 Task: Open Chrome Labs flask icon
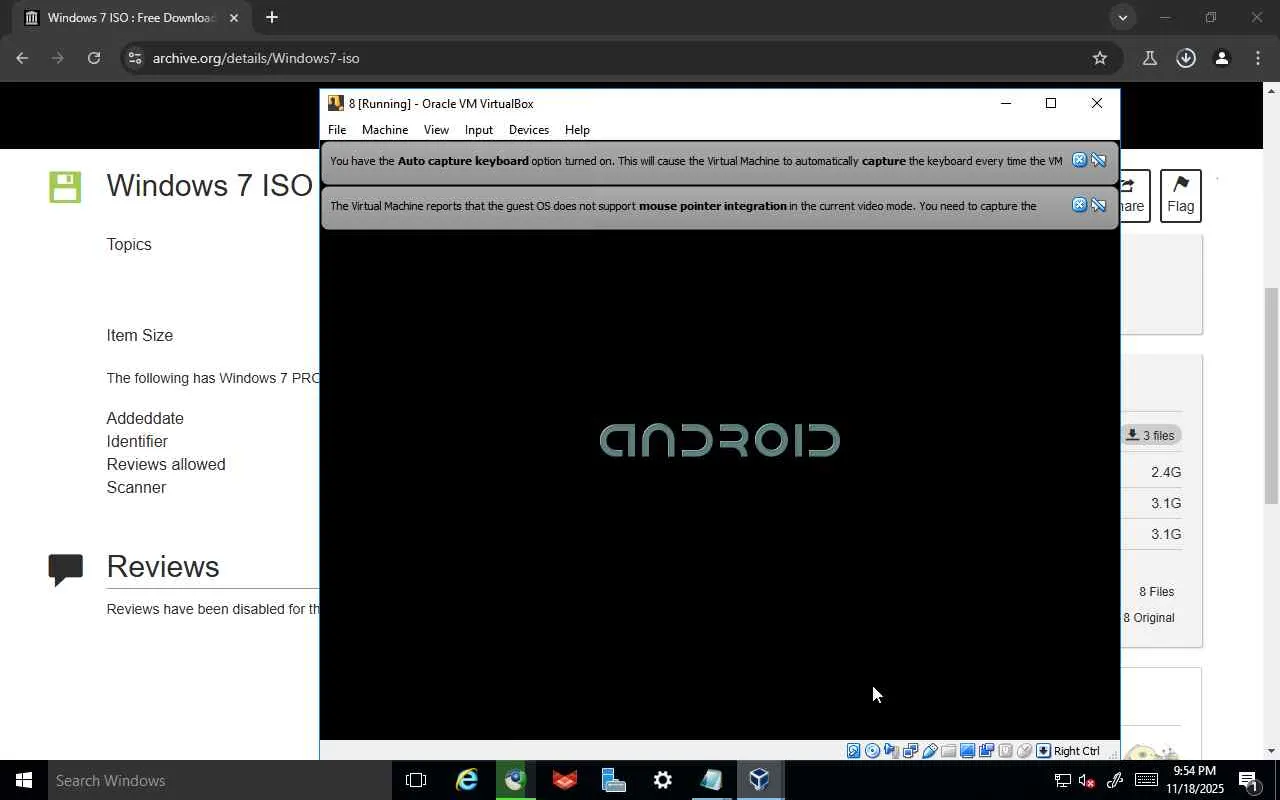1150,58
